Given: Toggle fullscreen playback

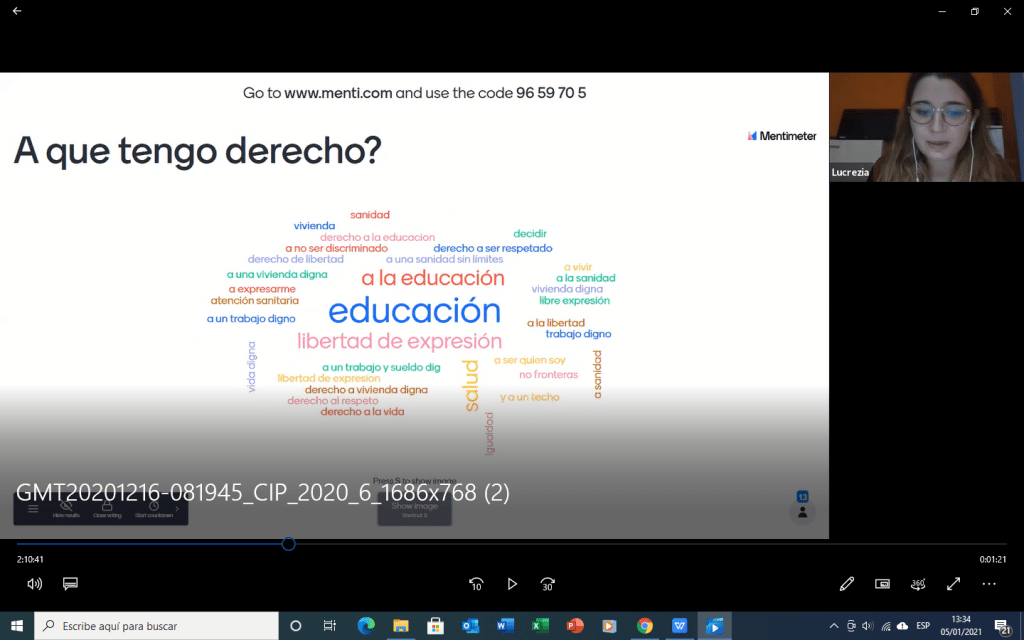Looking at the screenshot, I should pos(954,583).
